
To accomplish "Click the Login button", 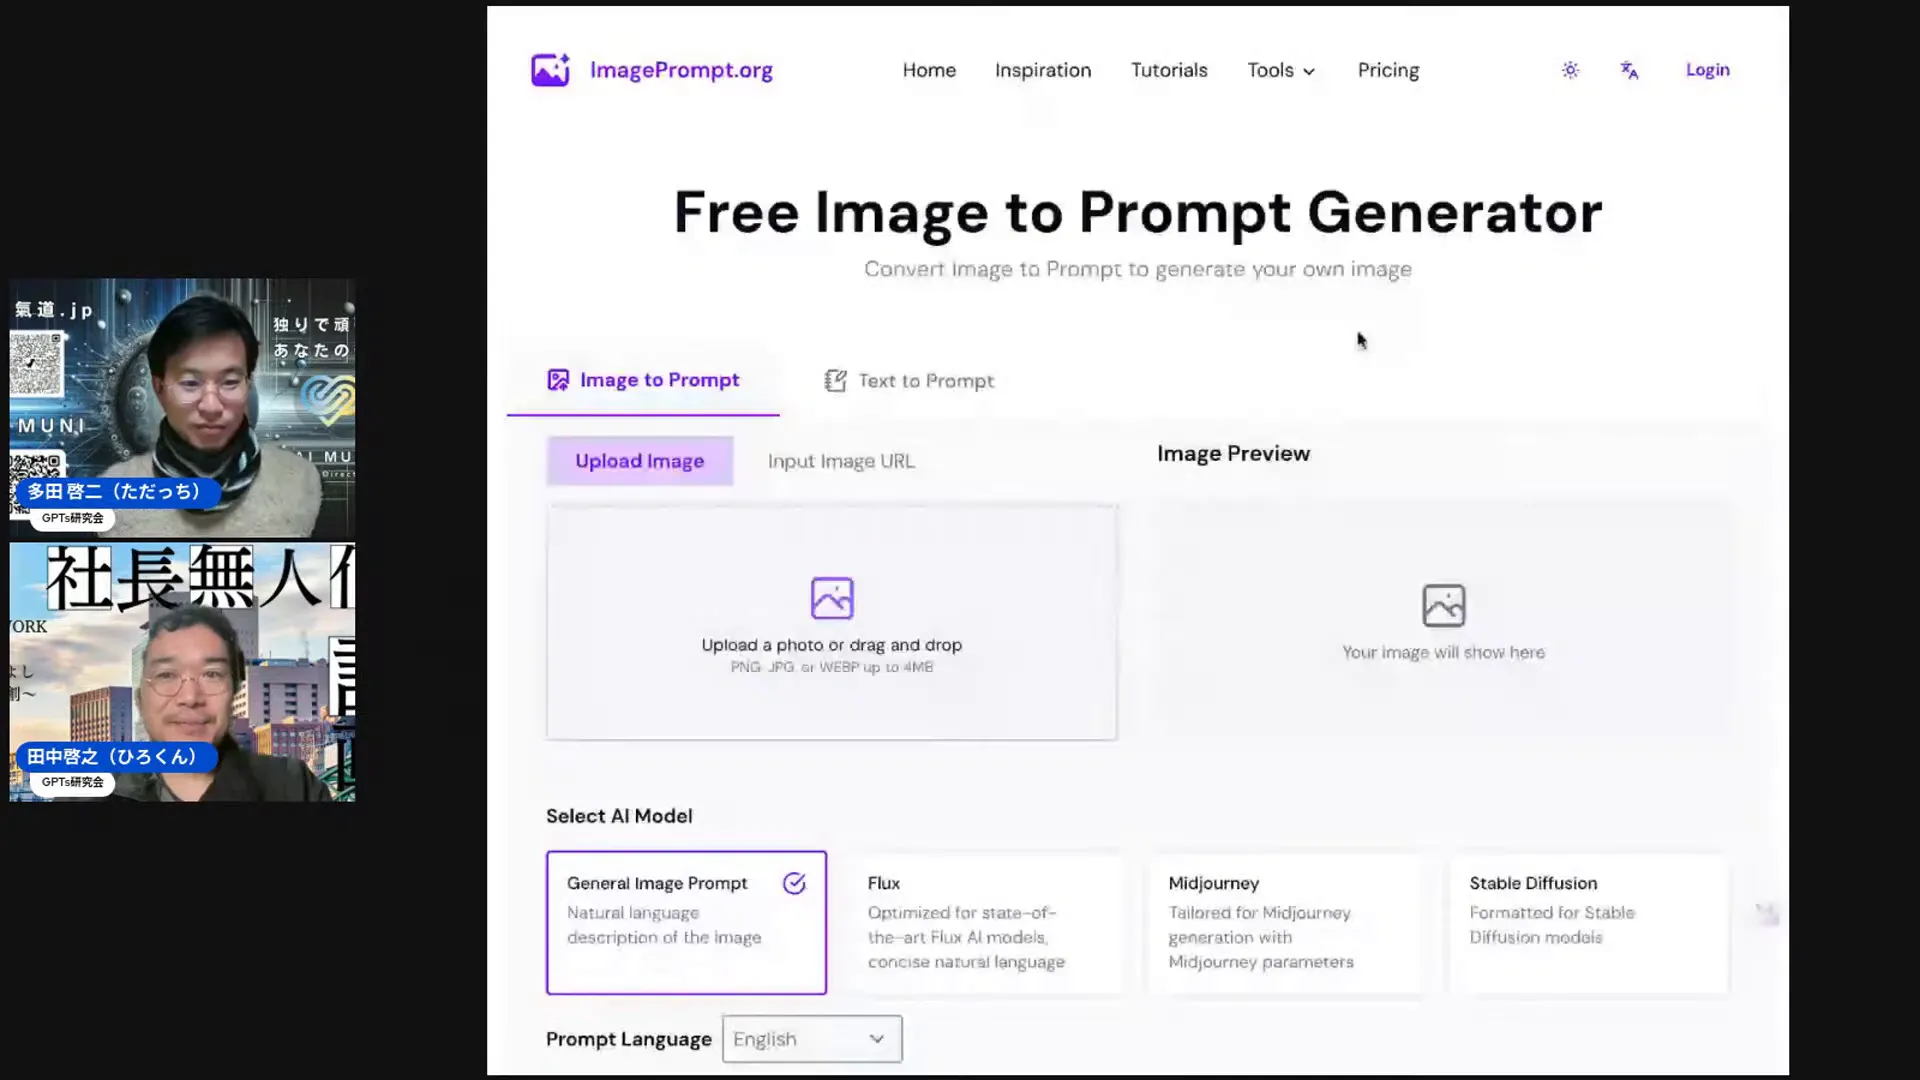I will click(x=1708, y=69).
